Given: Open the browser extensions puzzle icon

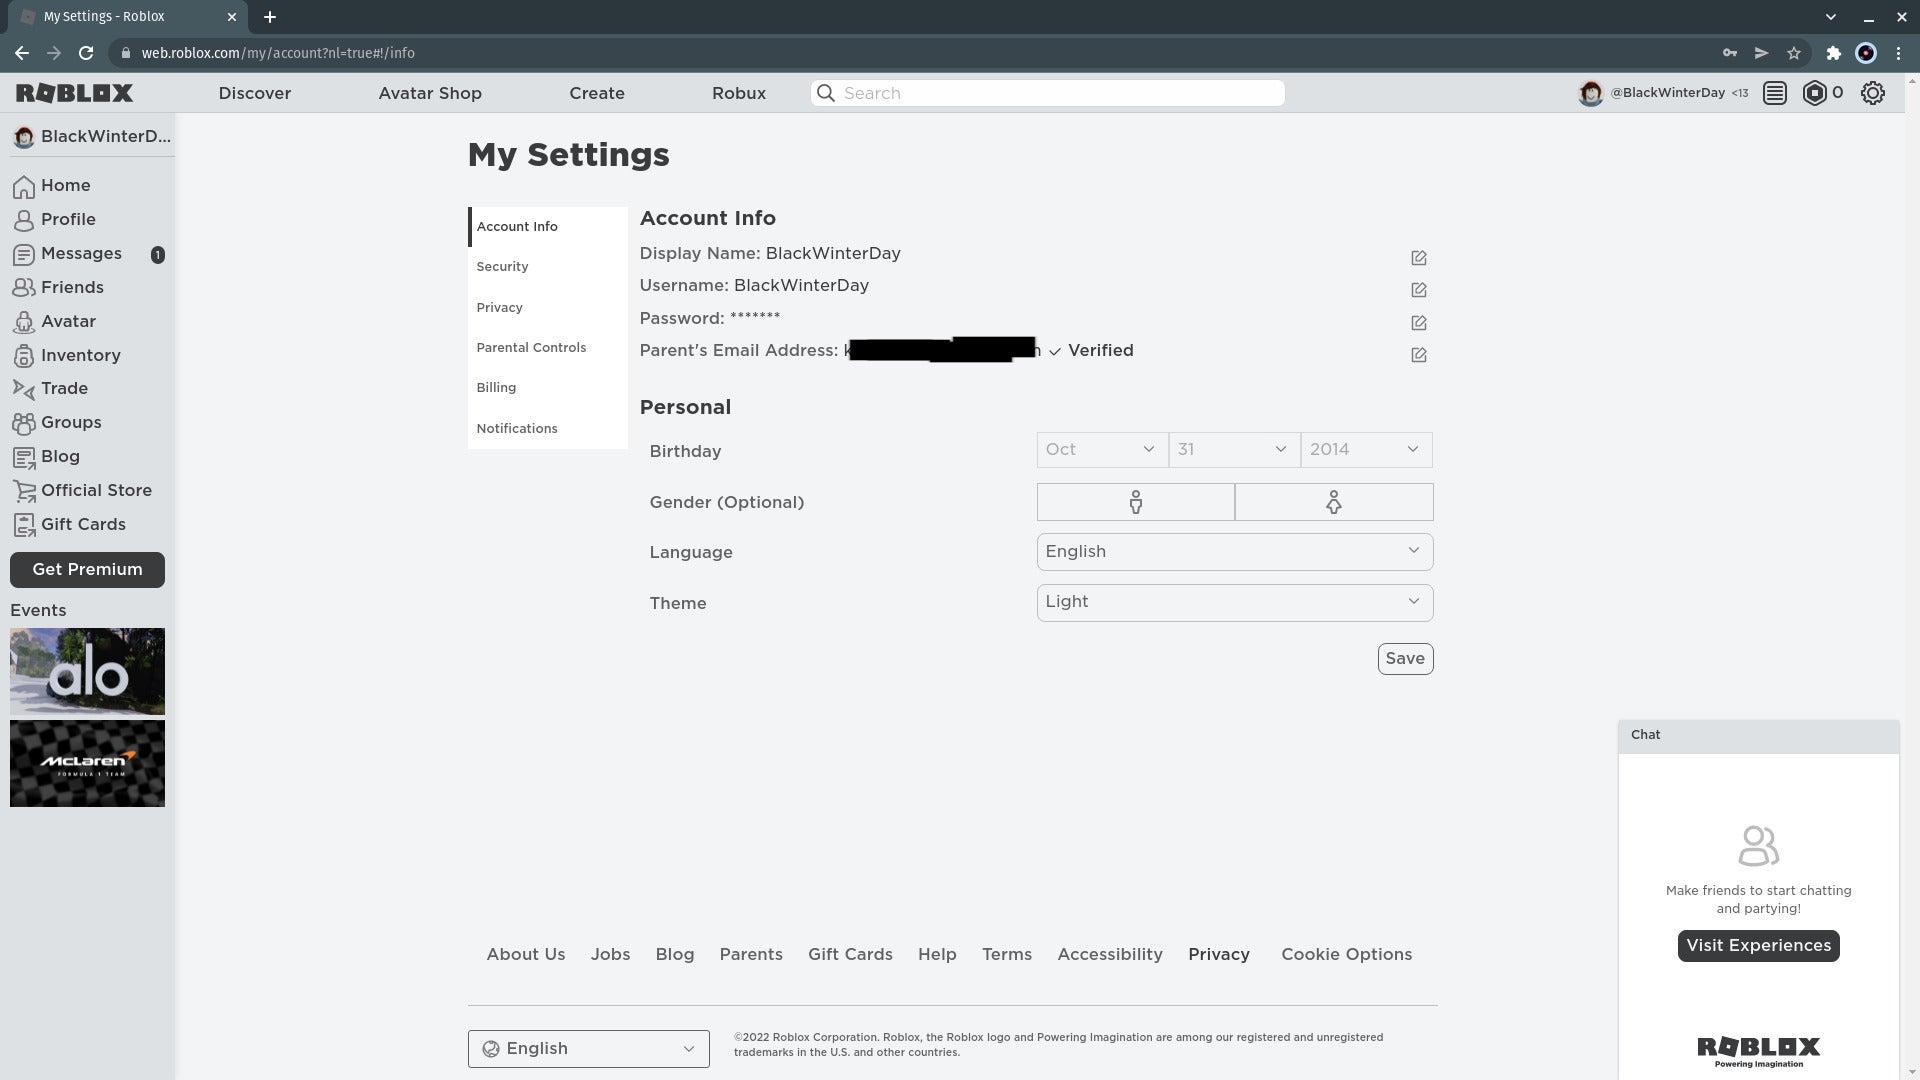Looking at the screenshot, I should coord(1833,53).
